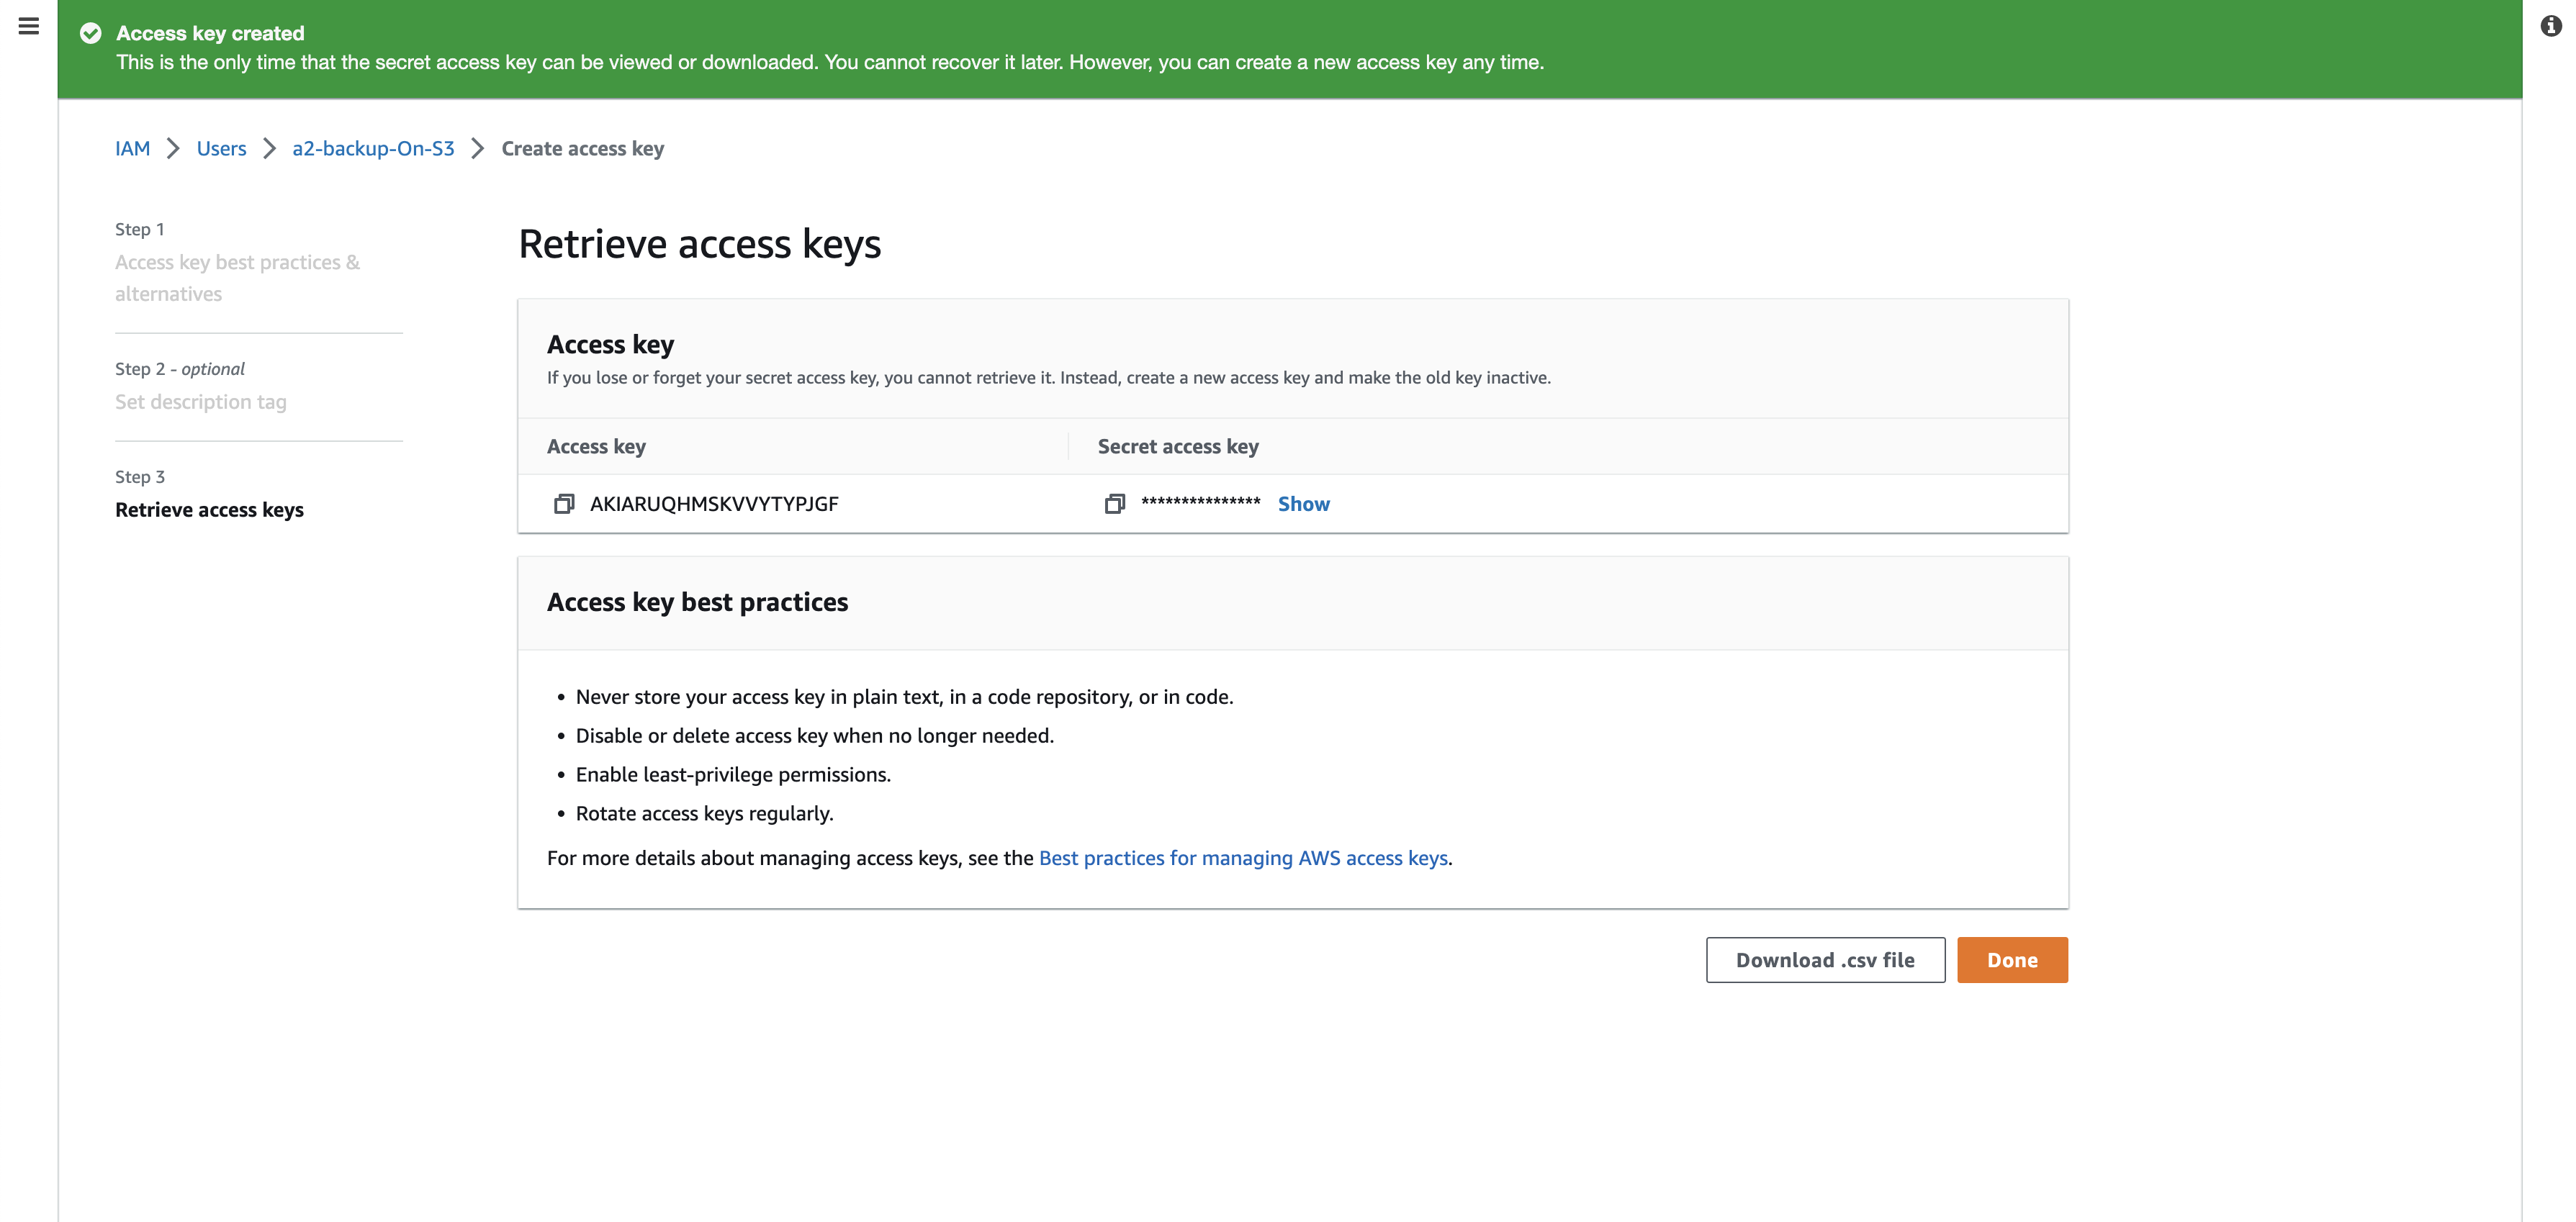Navigate to IAM via the breadcrumb

click(133, 148)
